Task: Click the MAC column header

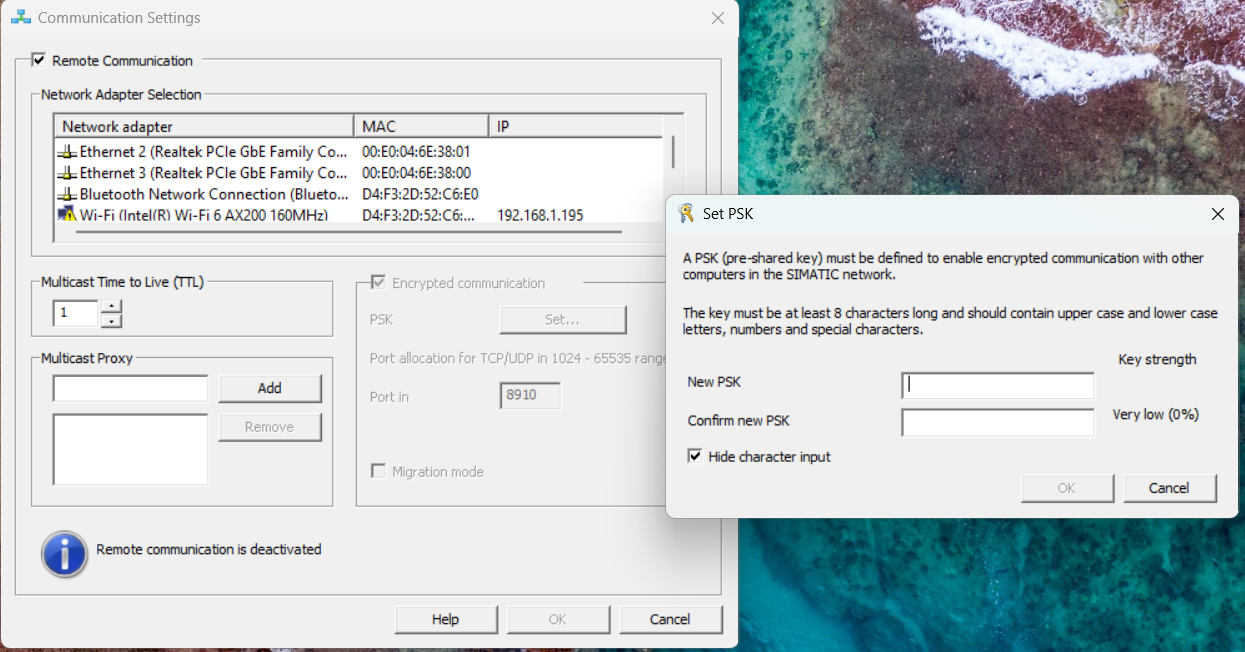Action: click(421, 127)
